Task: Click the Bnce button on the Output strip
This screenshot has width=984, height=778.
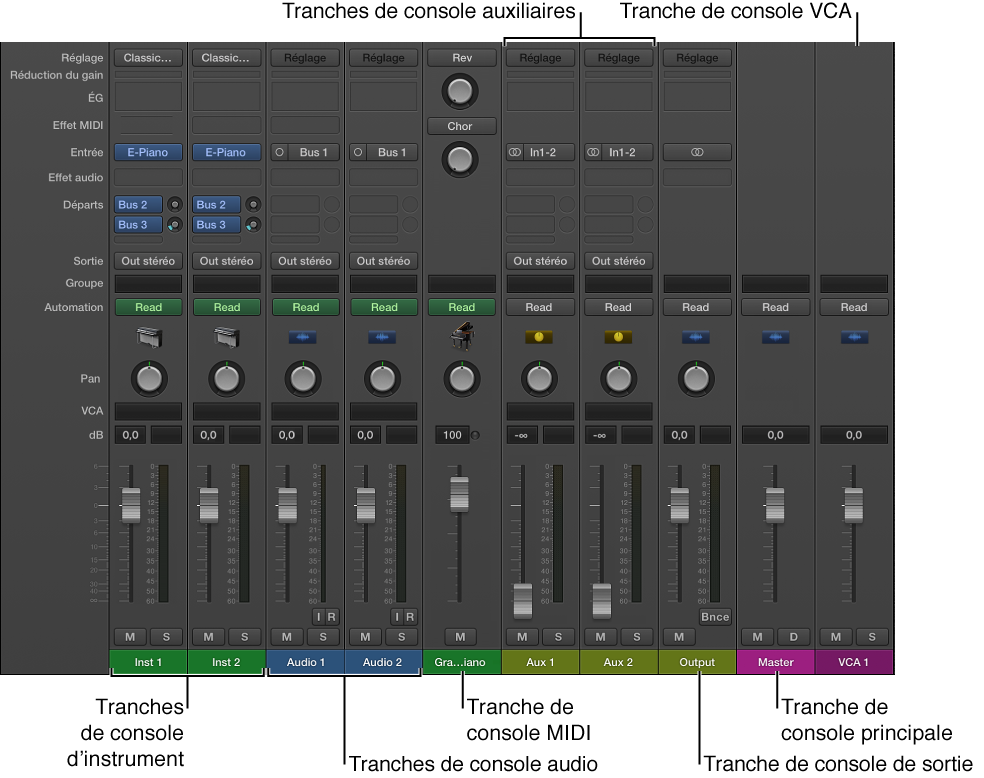Action: click(x=714, y=617)
